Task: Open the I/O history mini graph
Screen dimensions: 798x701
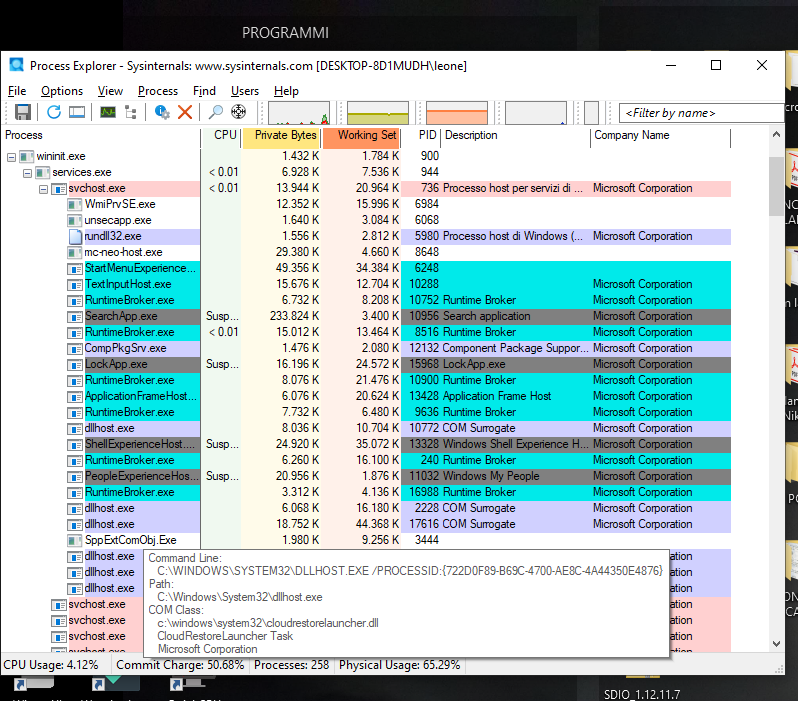Action: [x=535, y=113]
